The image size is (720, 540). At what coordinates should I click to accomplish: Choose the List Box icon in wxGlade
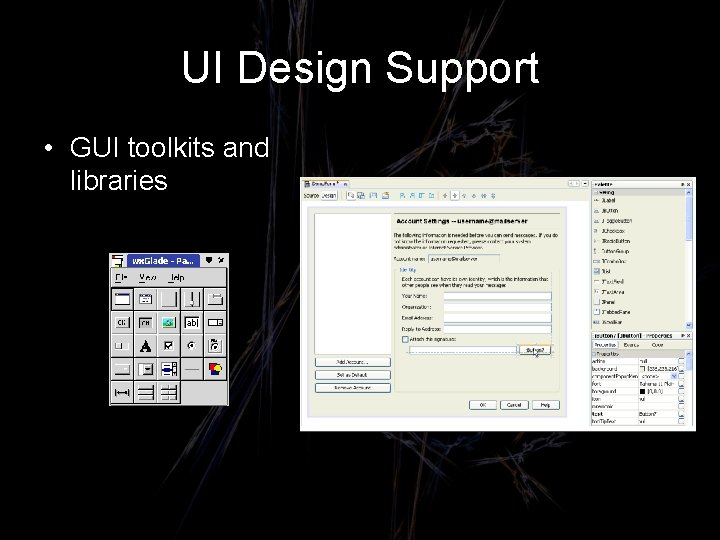(x=169, y=369)
